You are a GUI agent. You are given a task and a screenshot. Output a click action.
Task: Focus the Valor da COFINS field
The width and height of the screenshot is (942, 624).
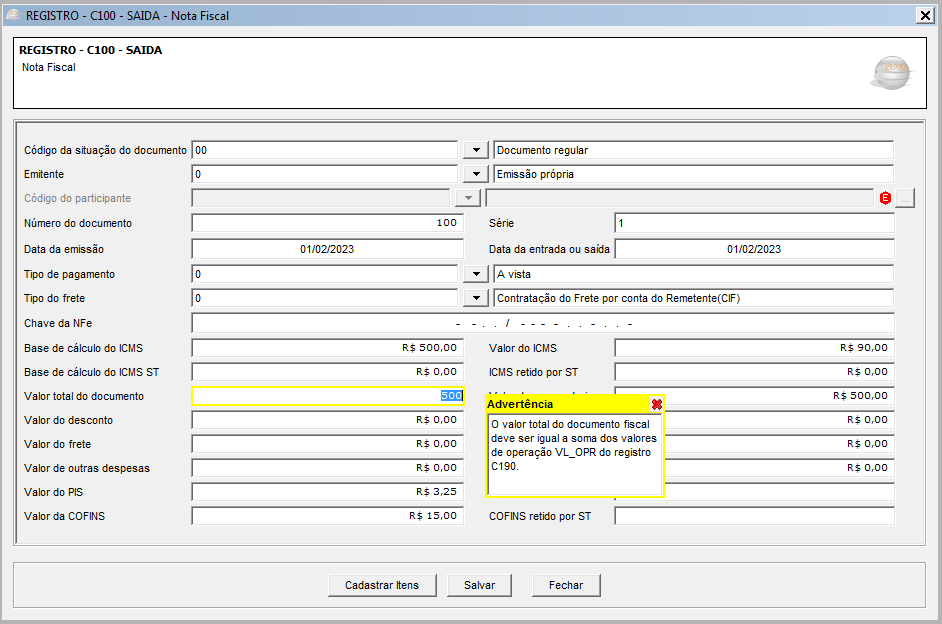coord(327,516)
